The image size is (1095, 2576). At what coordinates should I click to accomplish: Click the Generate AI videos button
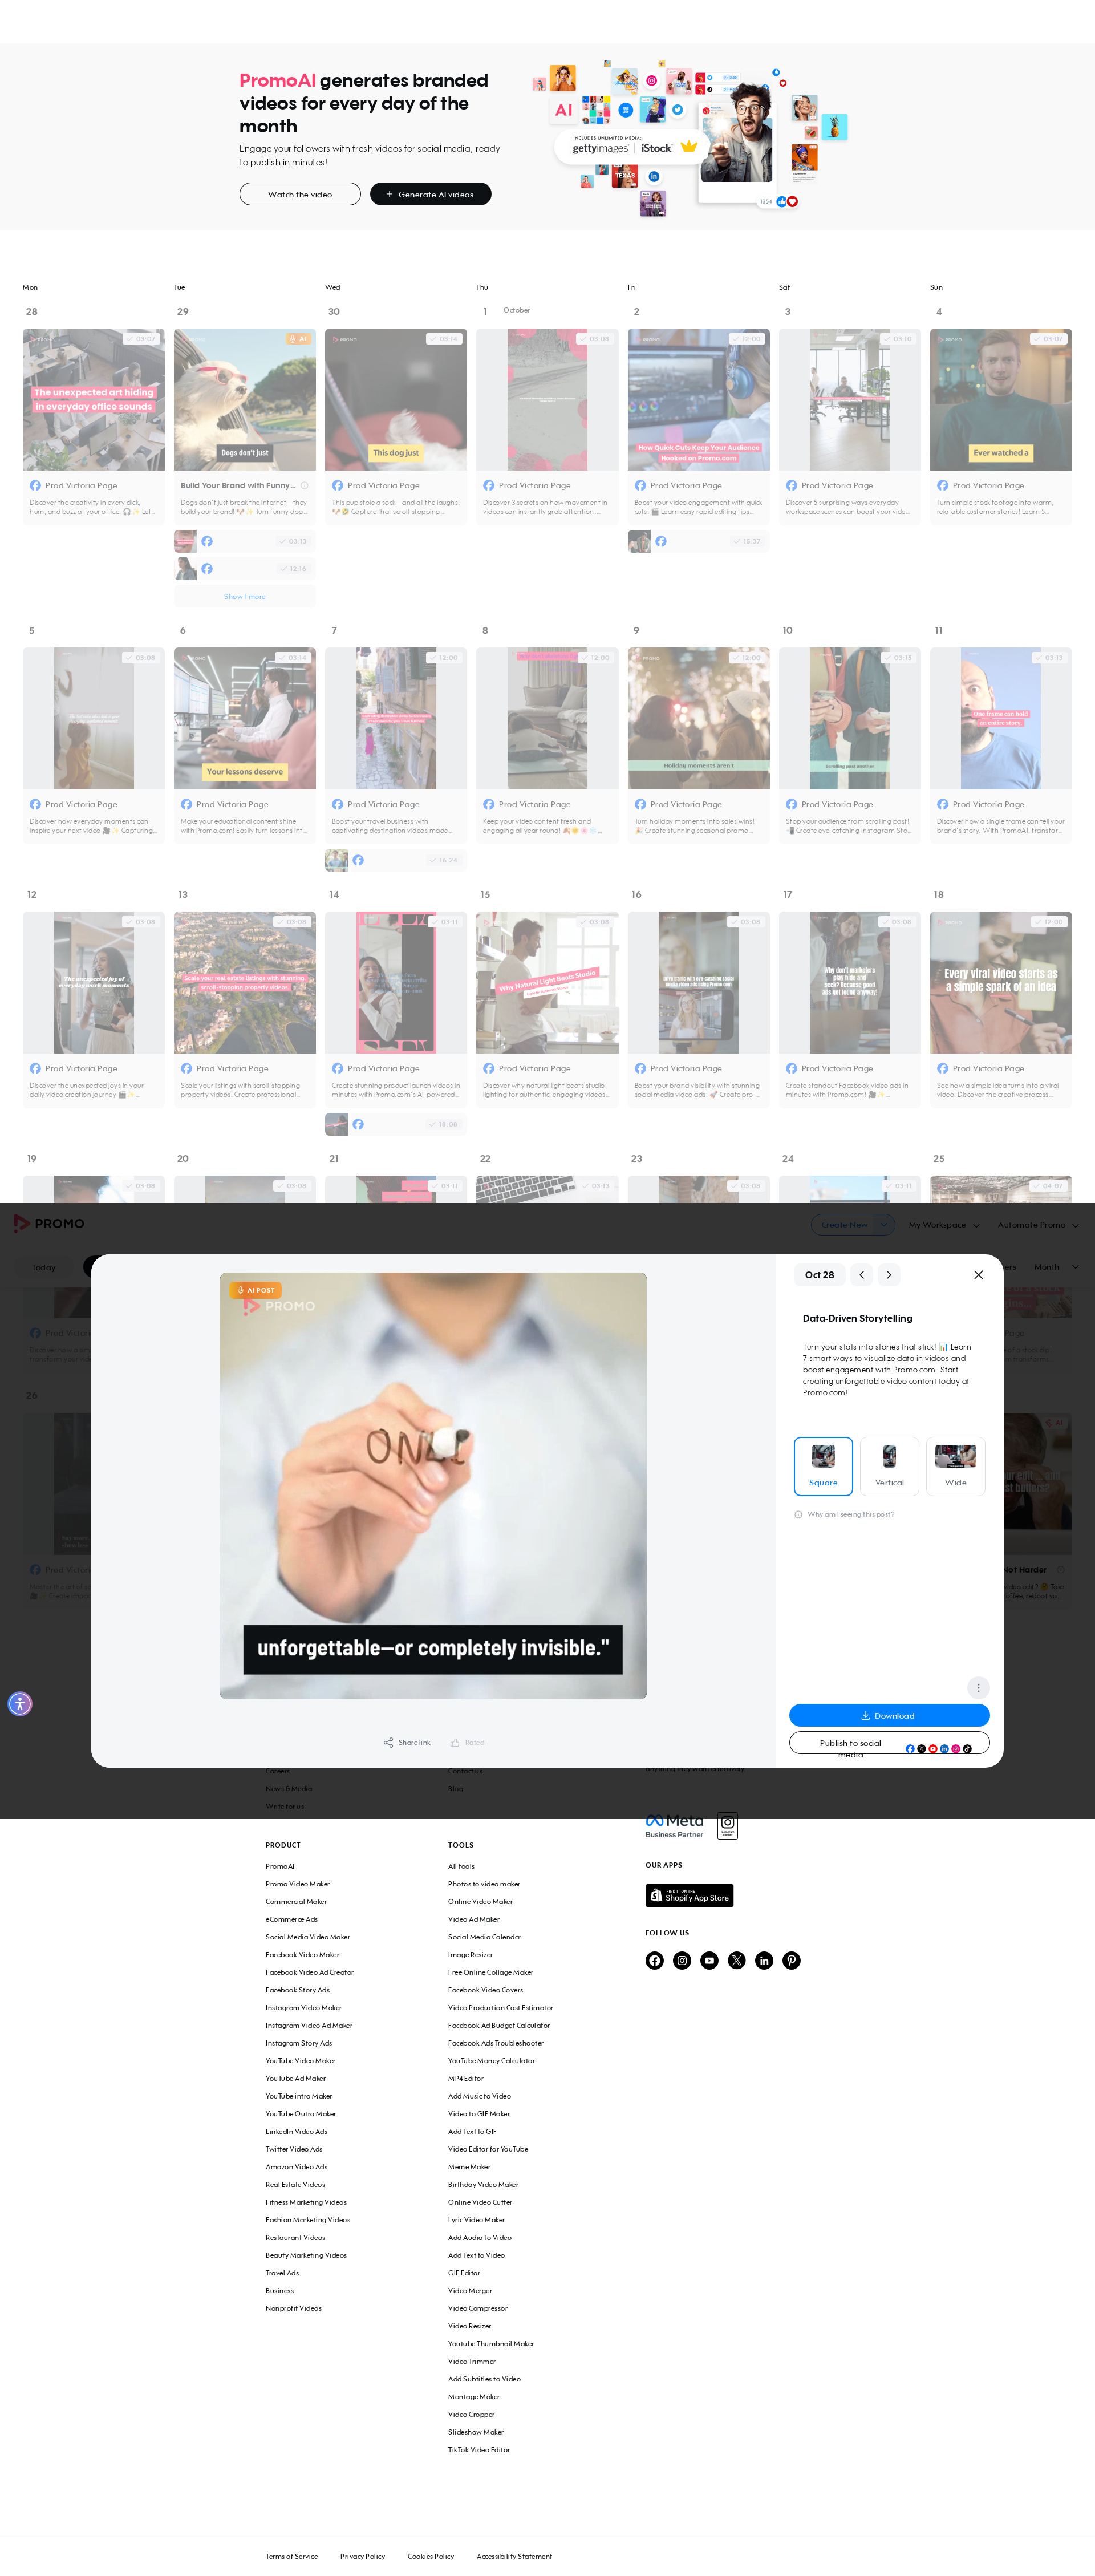[430, 194]
